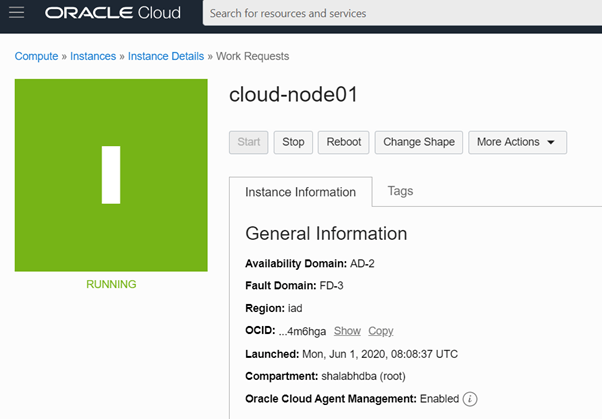Stop the cloud-node01 instance
This screenshot has height=419, width=602.
click(x=293, y=142)
